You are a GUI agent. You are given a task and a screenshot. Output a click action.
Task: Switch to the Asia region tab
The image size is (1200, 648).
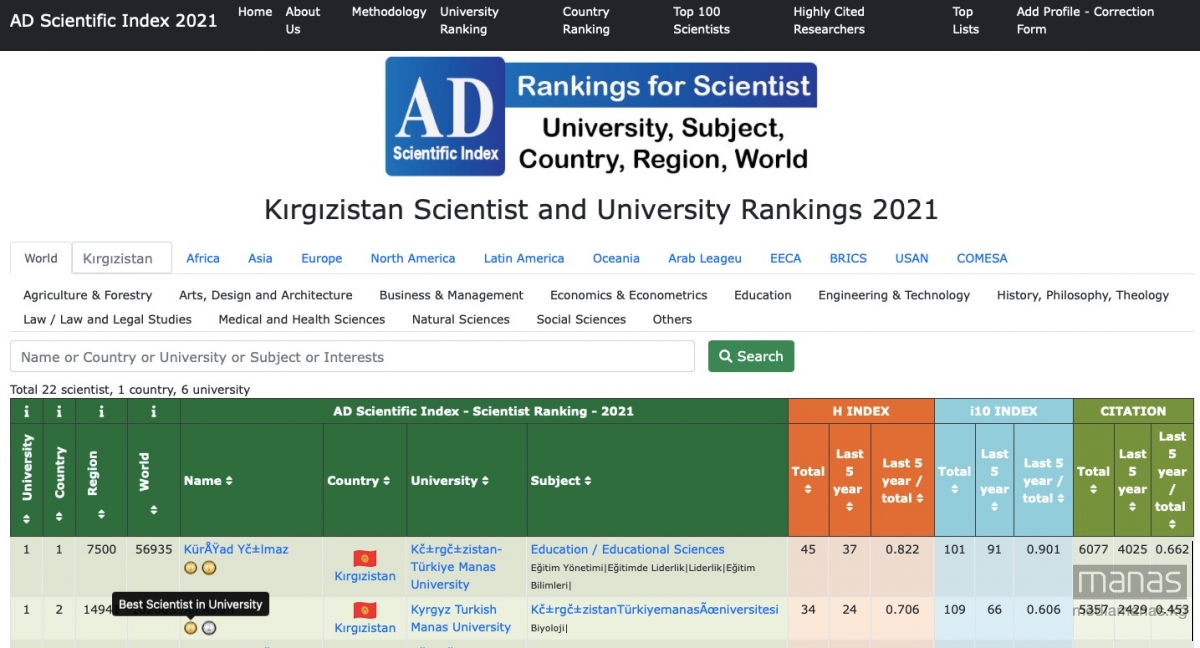(260, 258)
